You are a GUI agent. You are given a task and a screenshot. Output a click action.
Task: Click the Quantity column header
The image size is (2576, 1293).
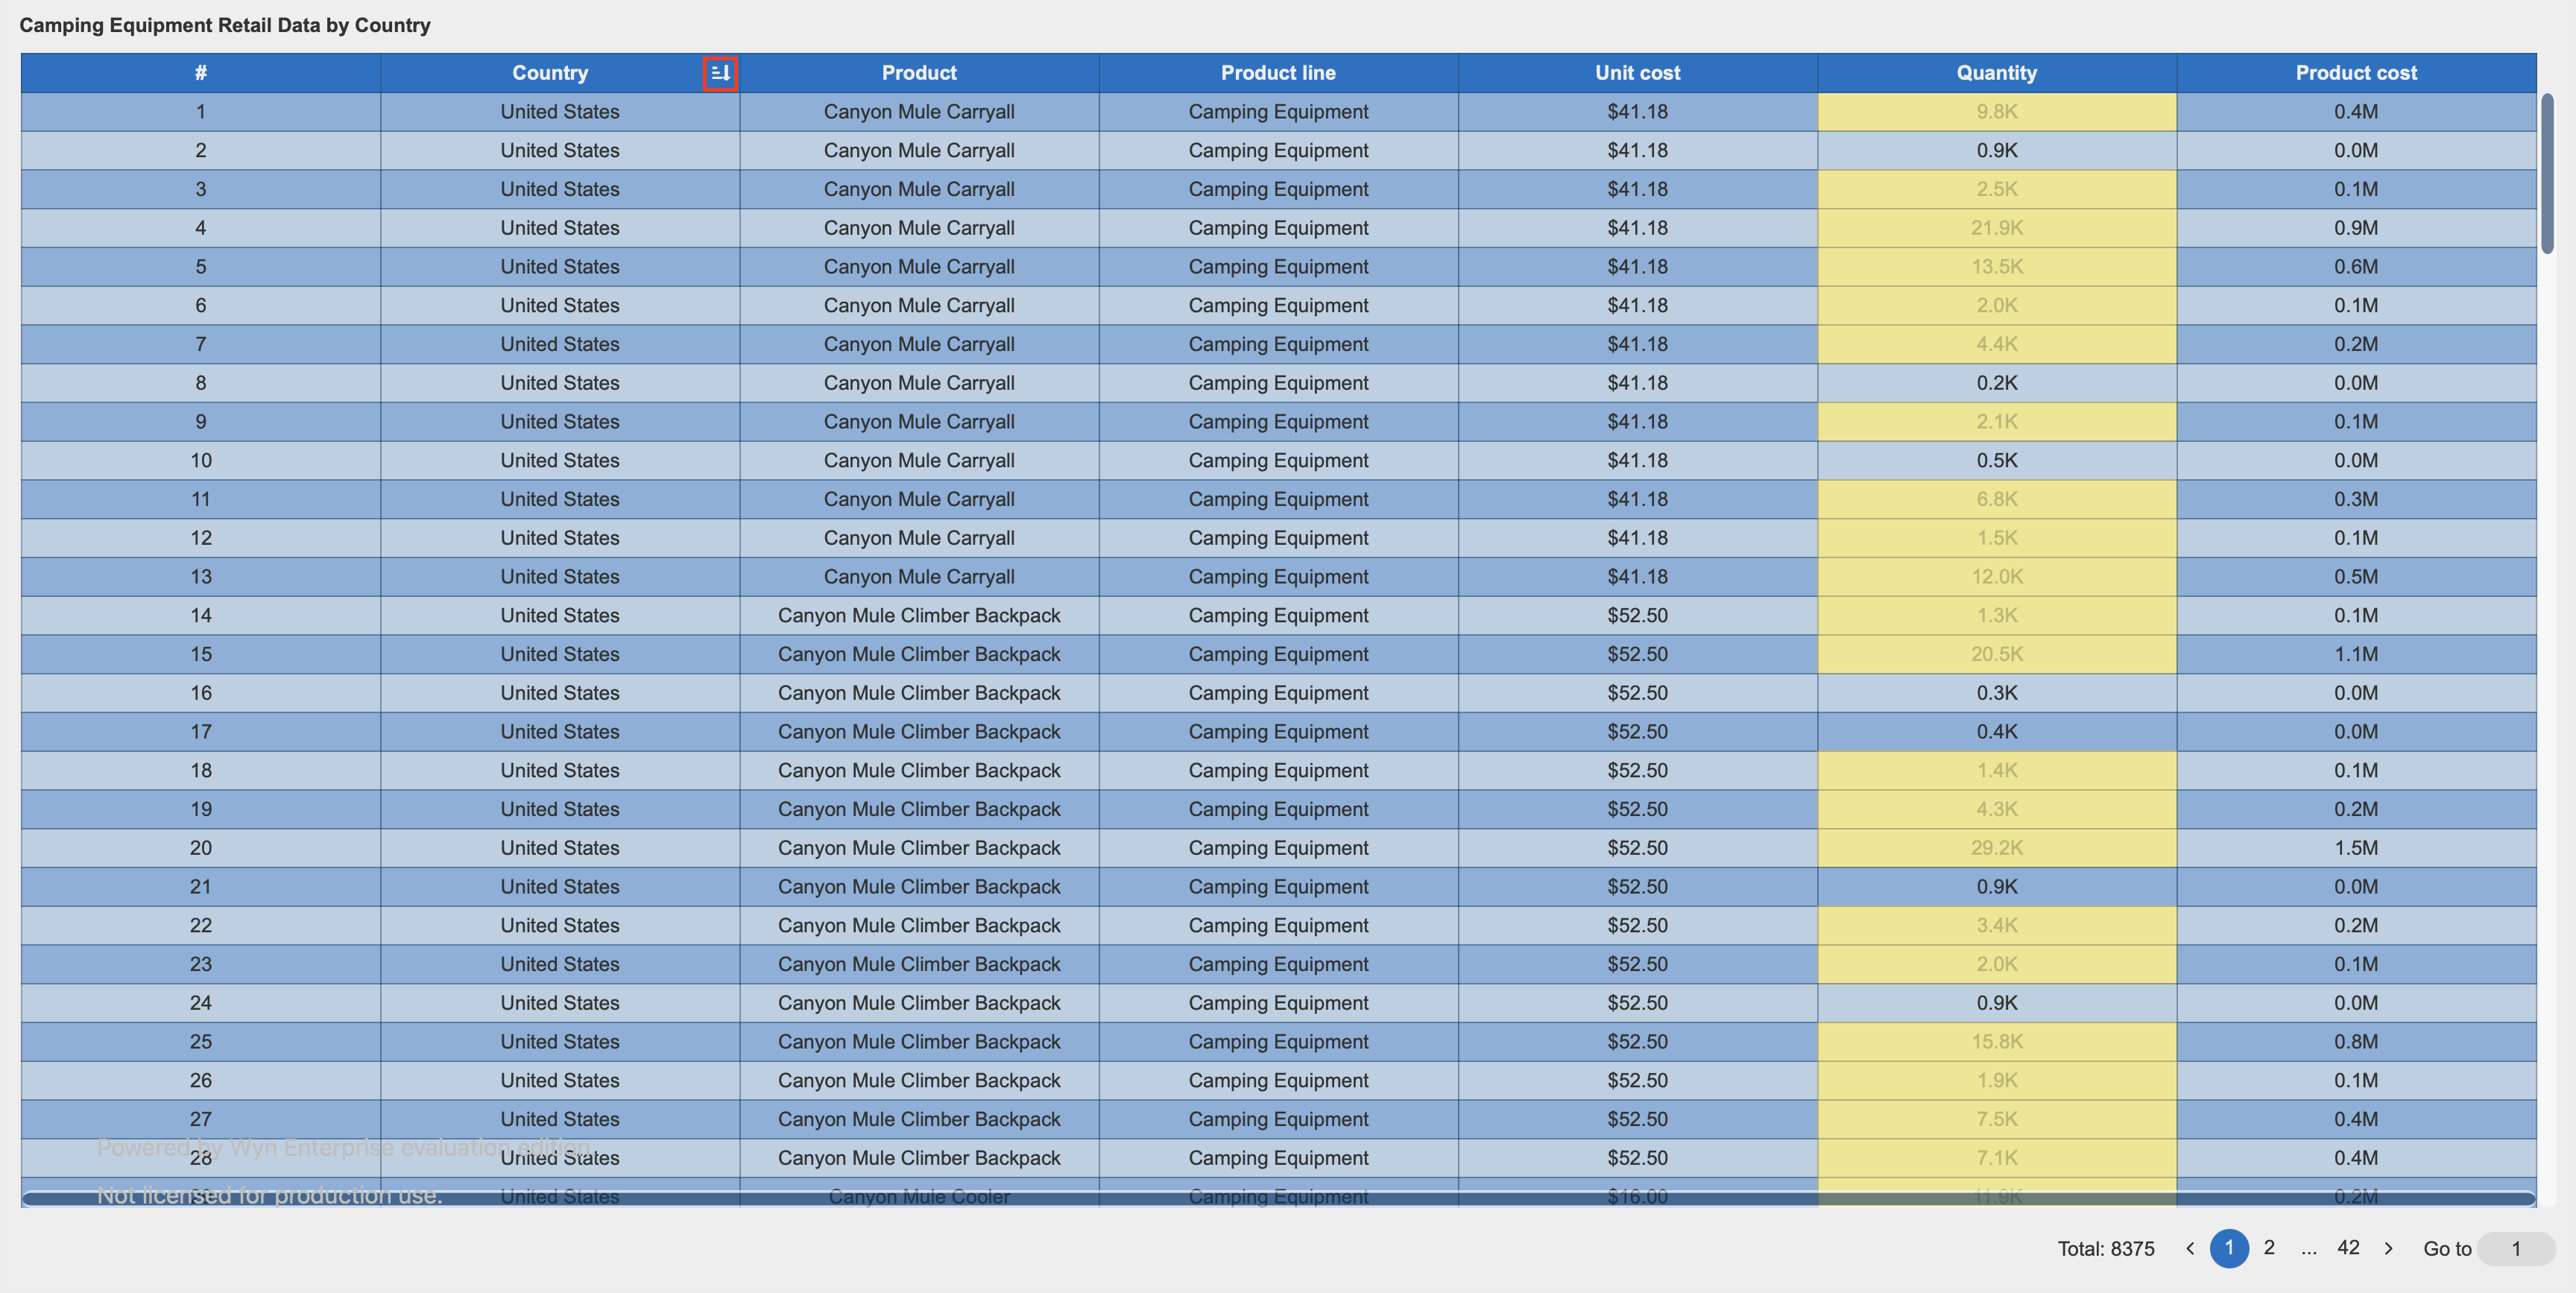click(1996, 73)
